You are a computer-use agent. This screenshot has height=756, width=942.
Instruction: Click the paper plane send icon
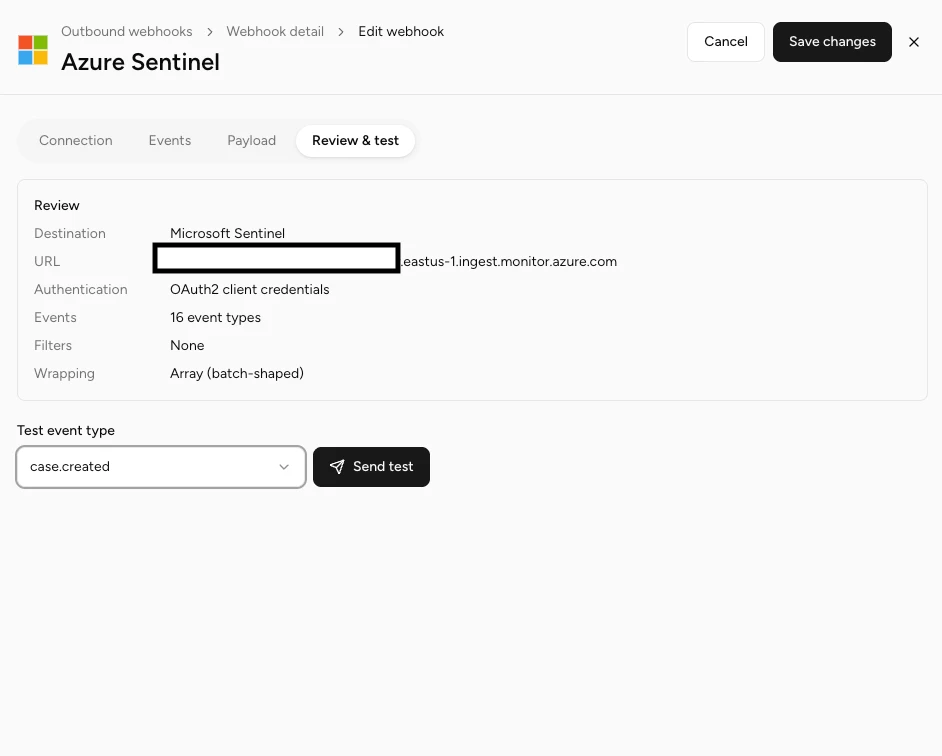[337, 467]
